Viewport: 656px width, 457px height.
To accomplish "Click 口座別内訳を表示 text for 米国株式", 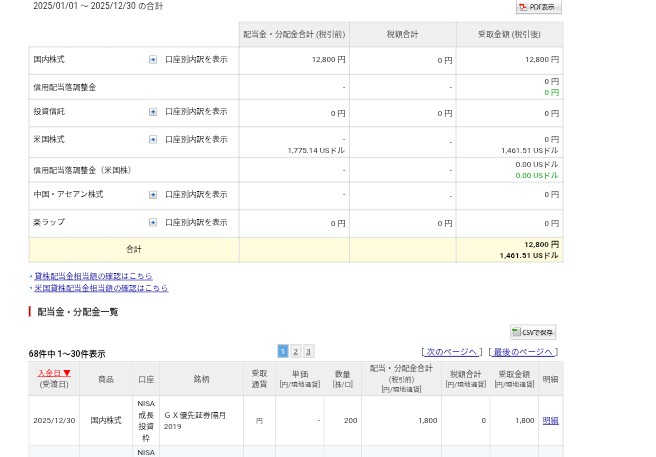I will (196, 139).
